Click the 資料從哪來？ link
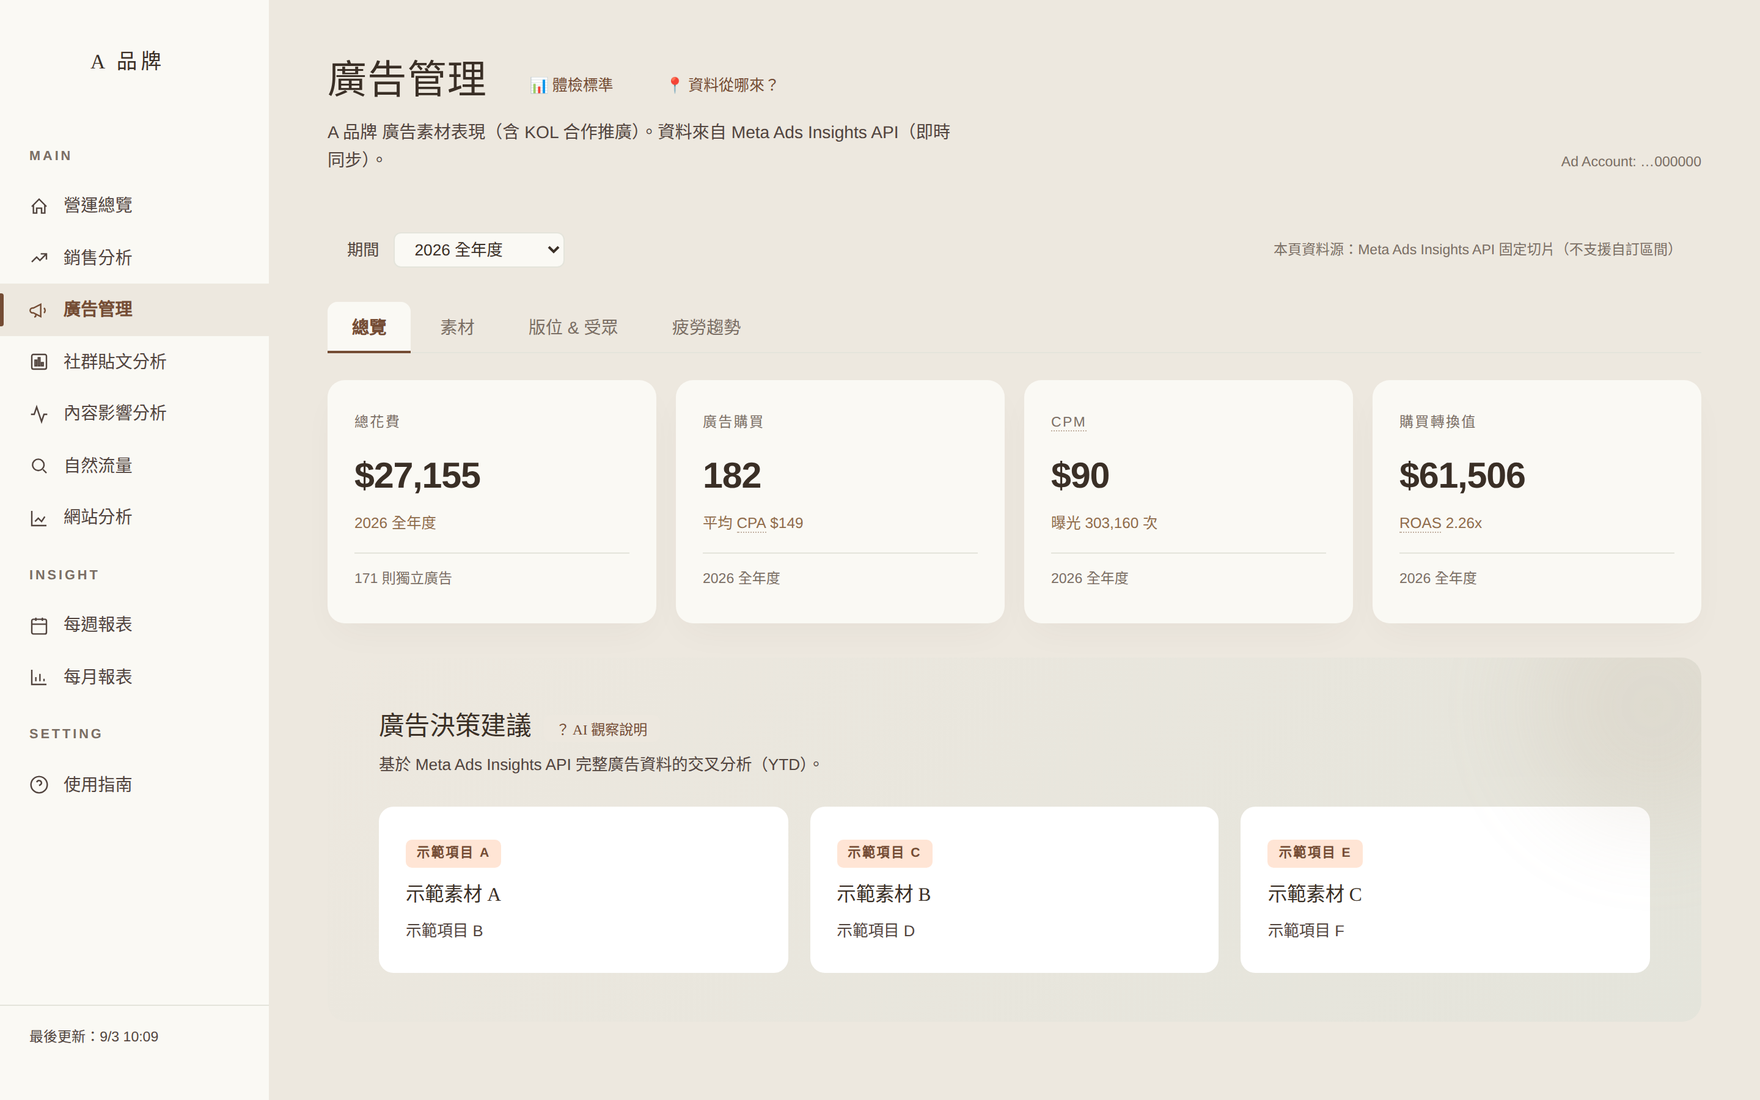This screenshot has height=1100, width=1760. click(x=722, y=85)
